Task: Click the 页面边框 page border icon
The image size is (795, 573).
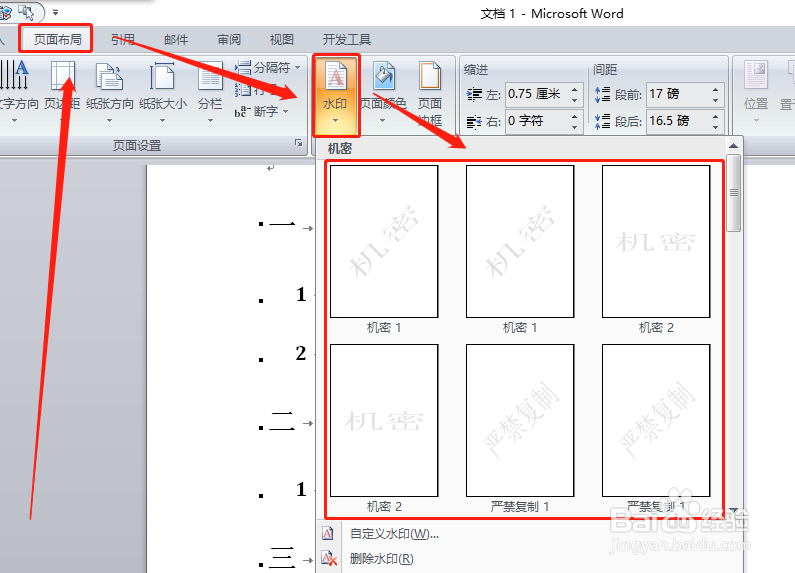Action: [x=429, y=76]
